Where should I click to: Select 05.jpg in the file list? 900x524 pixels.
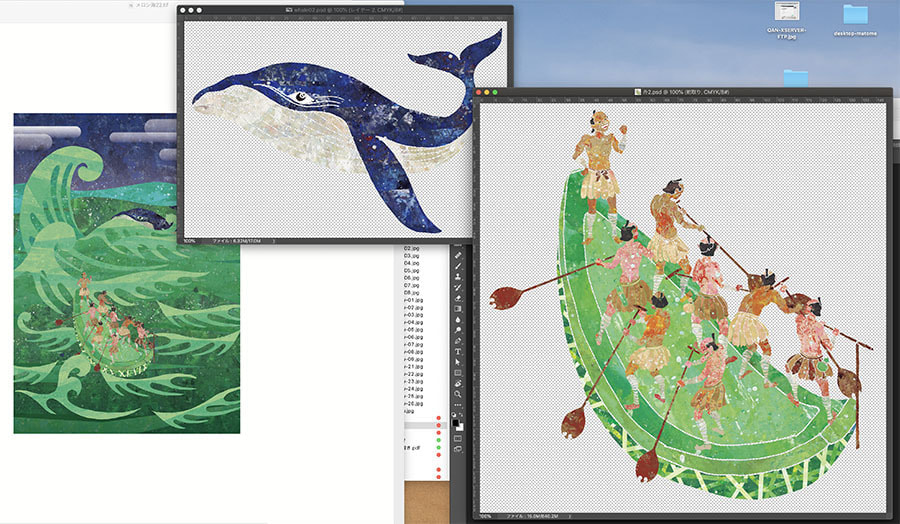[412, 270]
